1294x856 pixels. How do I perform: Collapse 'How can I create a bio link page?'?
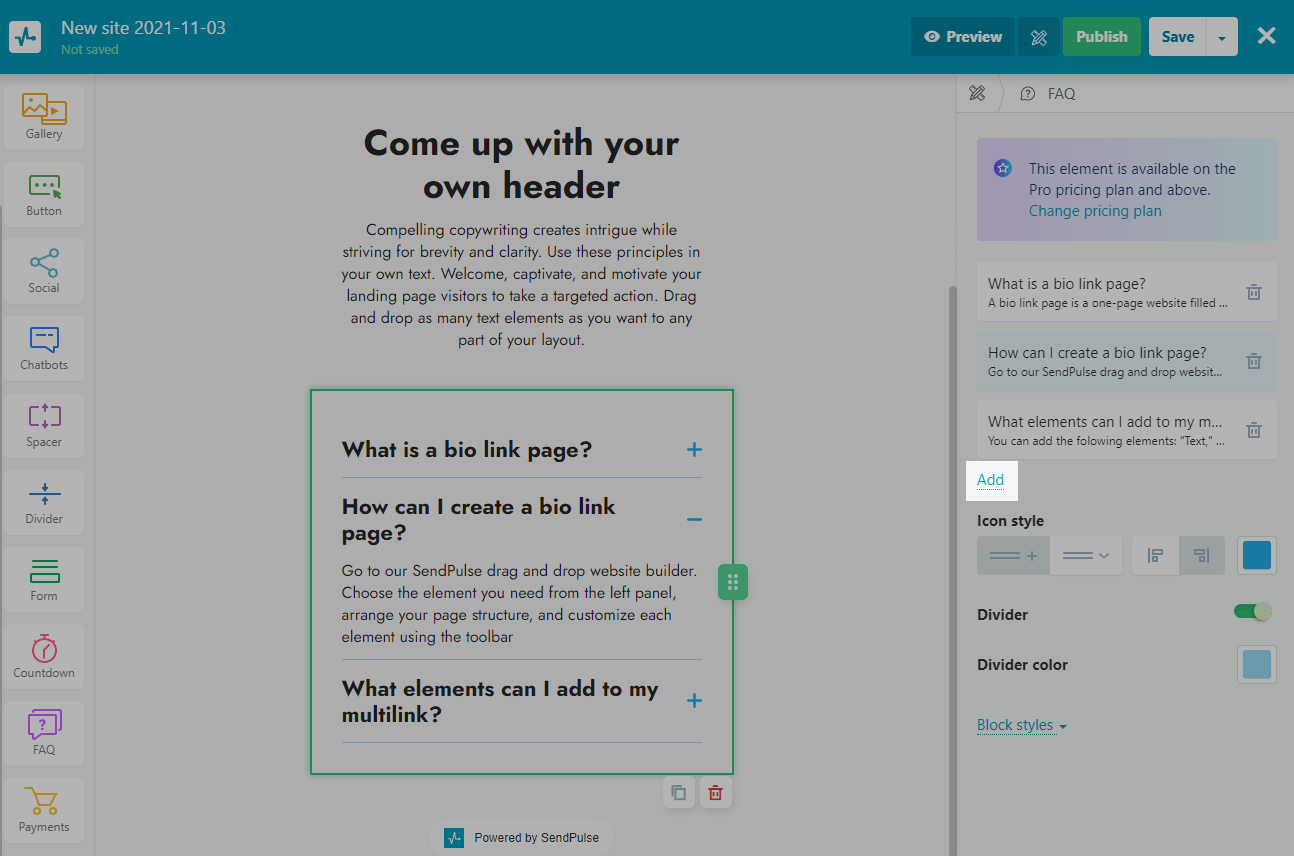pos(694,519)
